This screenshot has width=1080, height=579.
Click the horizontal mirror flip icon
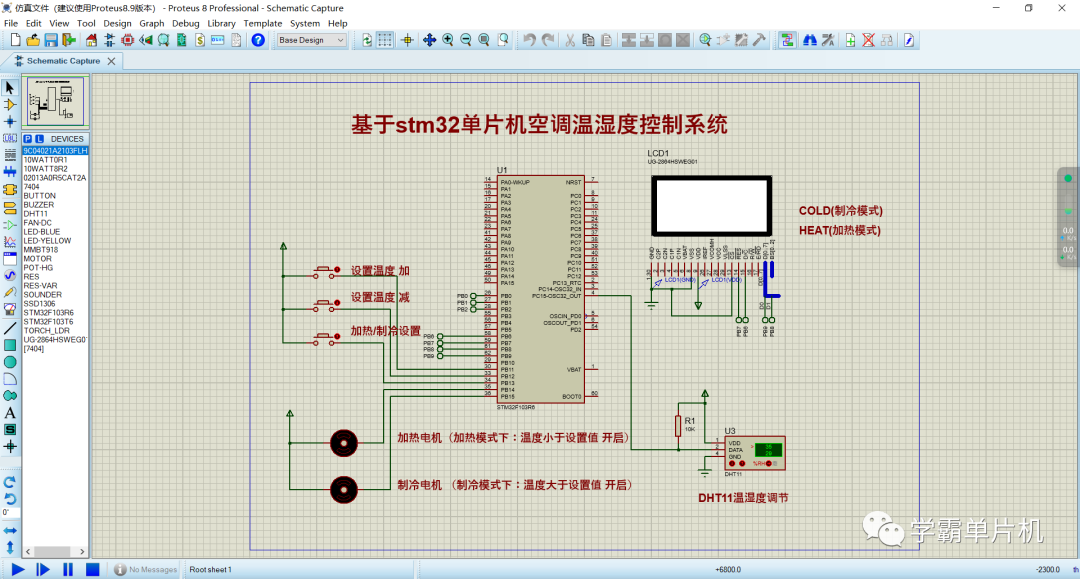[10, 531]
